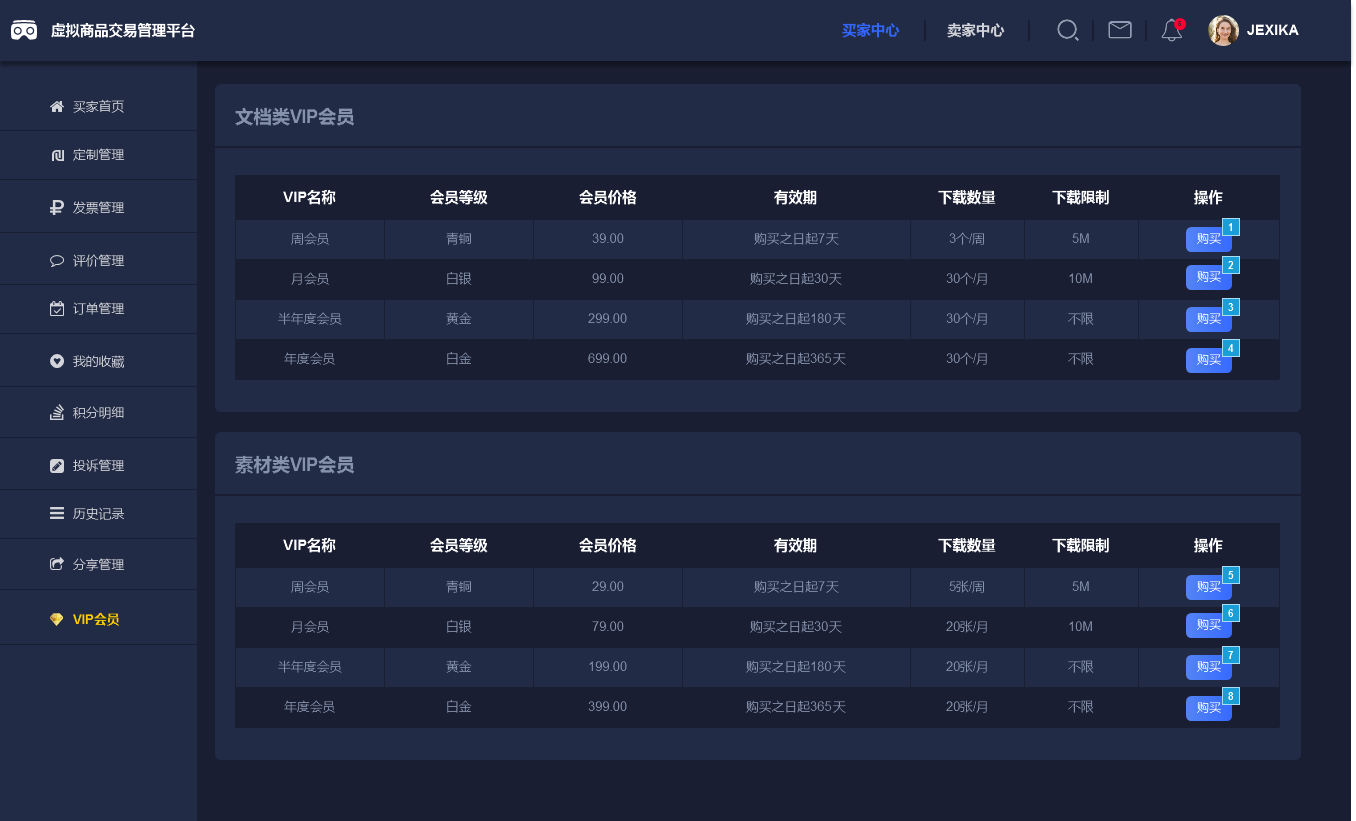The height and width of the screenshot is (821, 1356).
Task: Open the mail envelope icon
Action: (1120, 30)
